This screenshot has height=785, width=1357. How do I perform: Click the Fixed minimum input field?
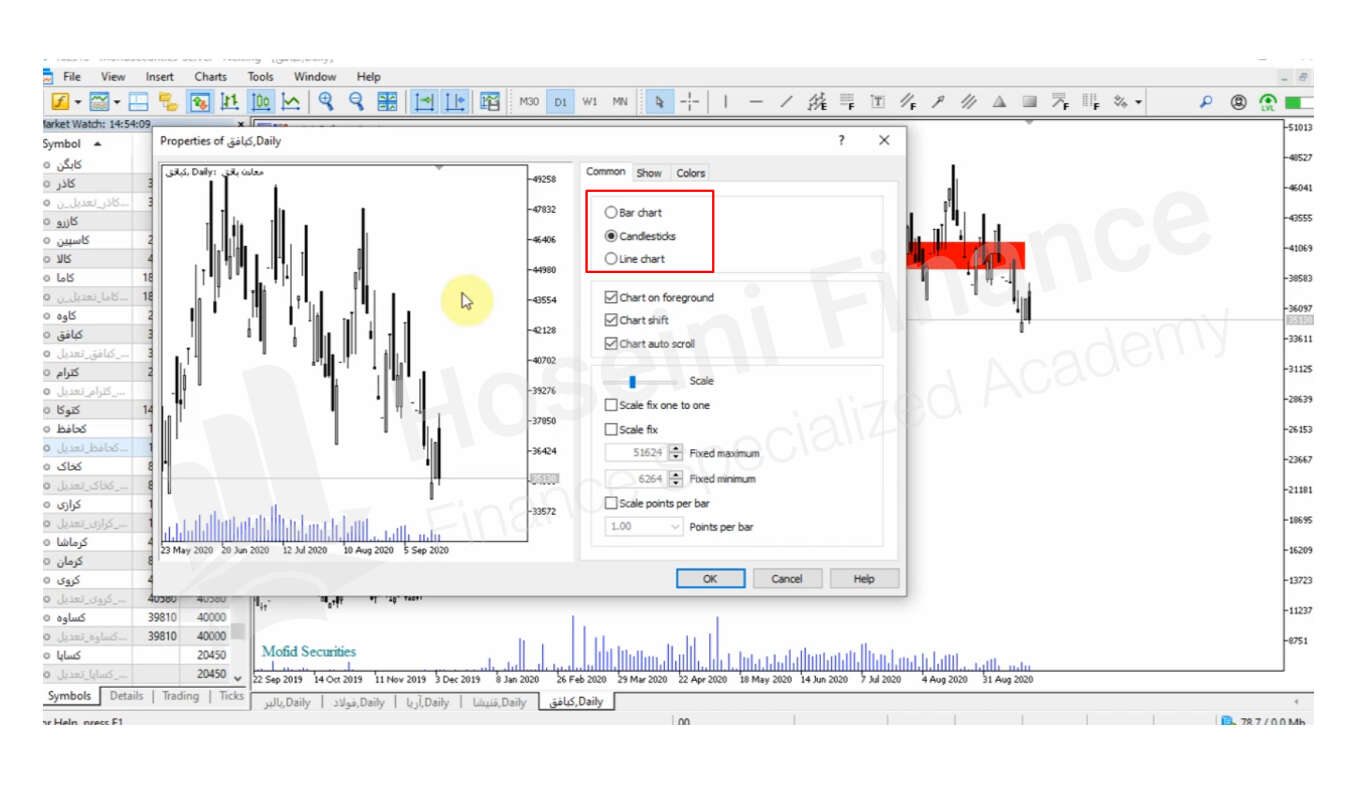coord(637,479)
